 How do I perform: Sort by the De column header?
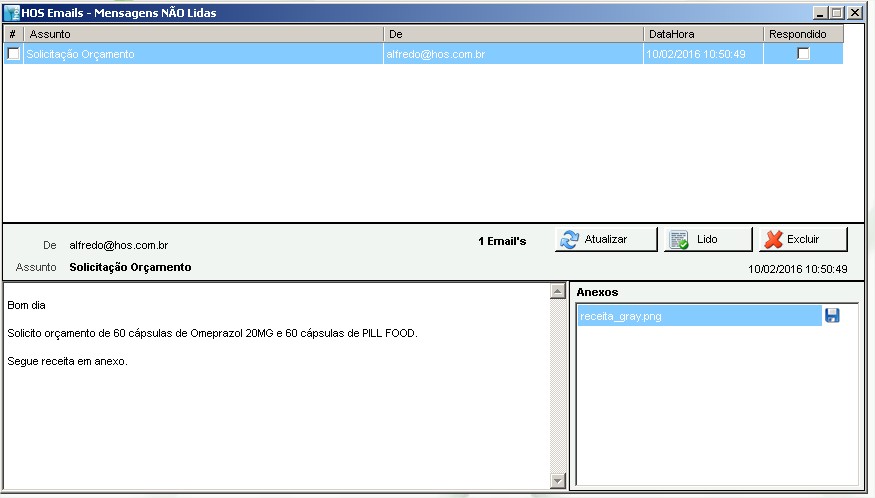514,34
